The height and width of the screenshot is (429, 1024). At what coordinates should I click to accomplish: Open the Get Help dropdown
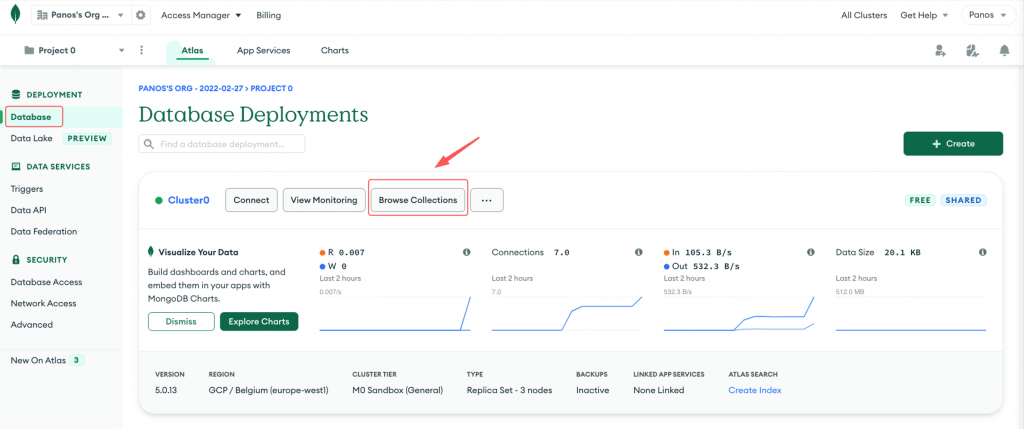923,15
